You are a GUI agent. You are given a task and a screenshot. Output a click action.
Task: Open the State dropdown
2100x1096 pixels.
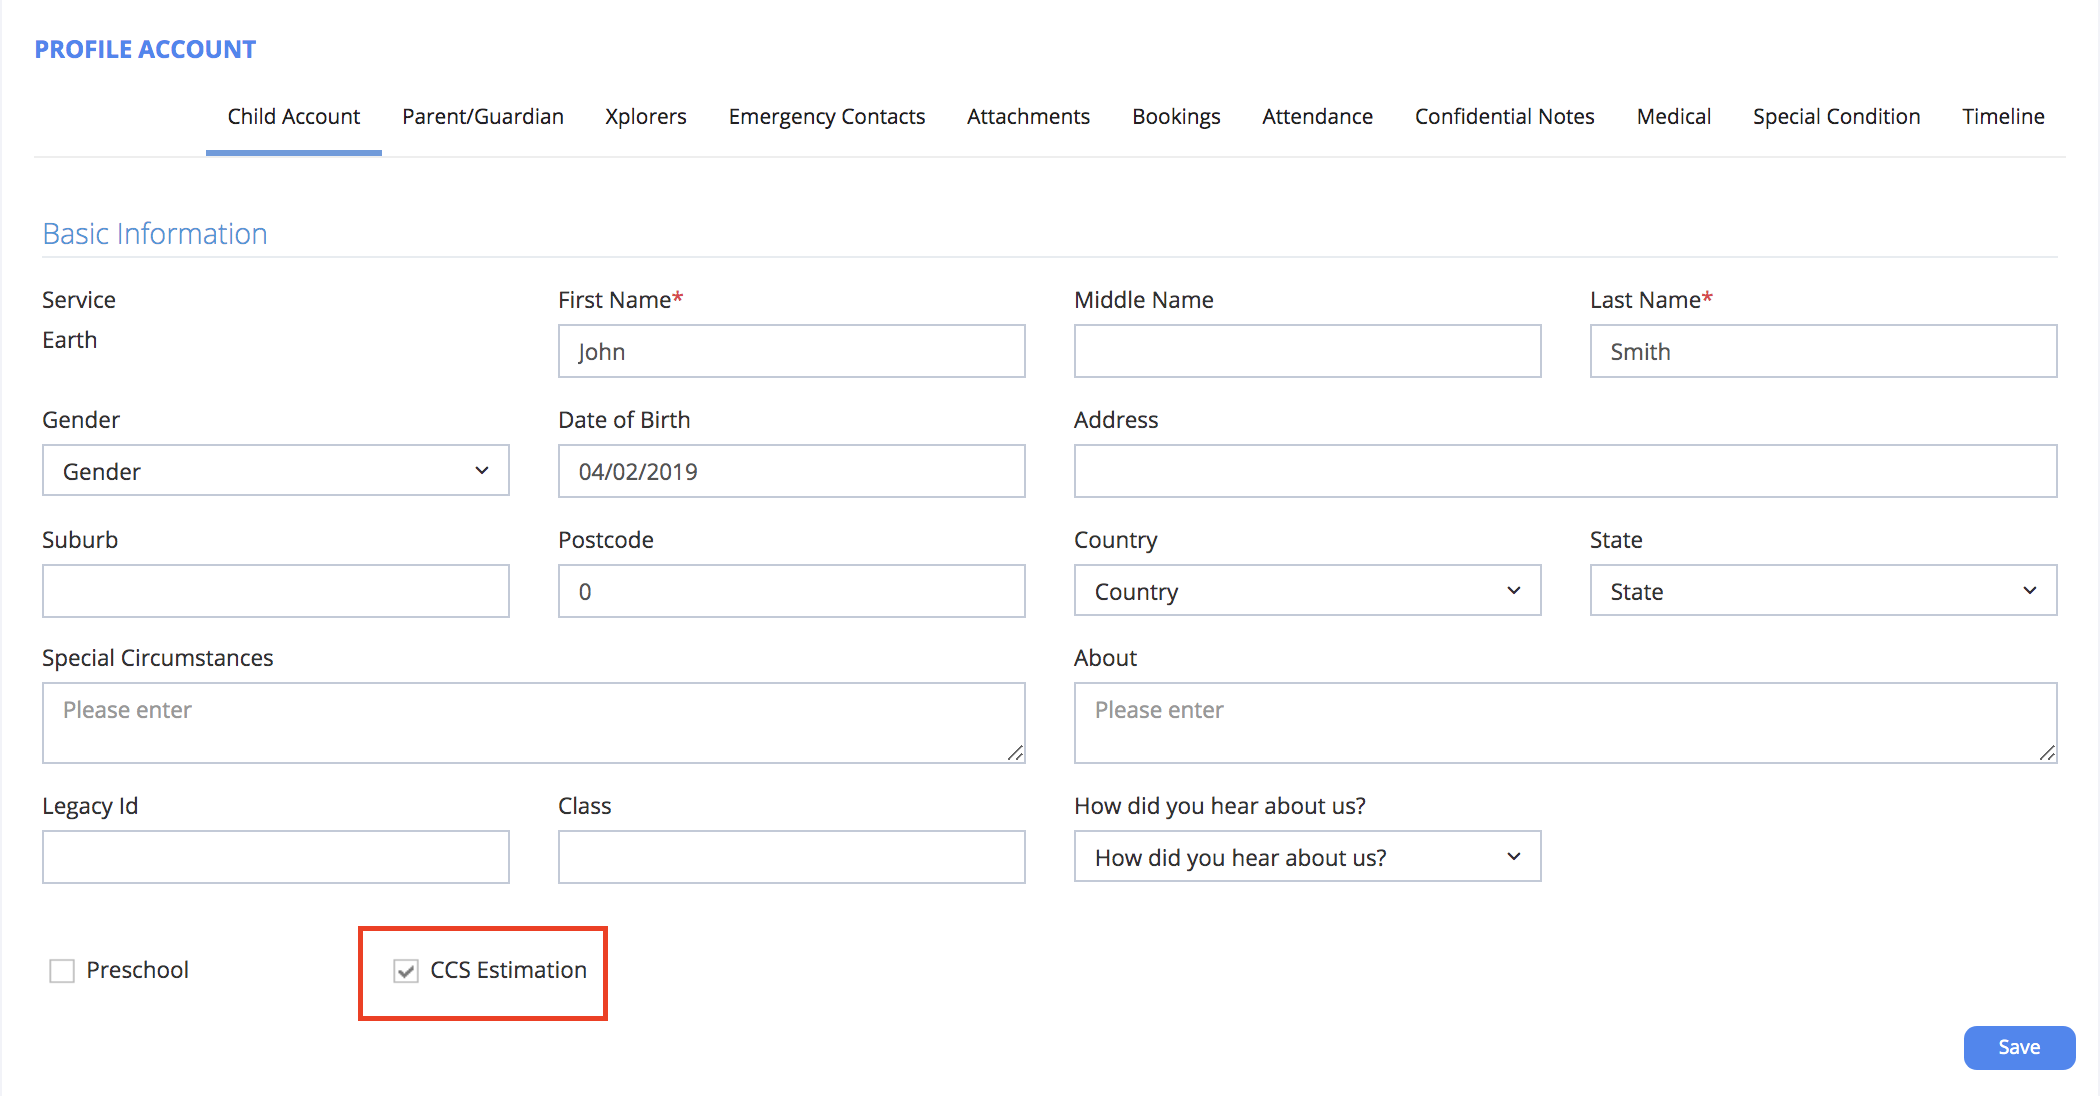1824,591
